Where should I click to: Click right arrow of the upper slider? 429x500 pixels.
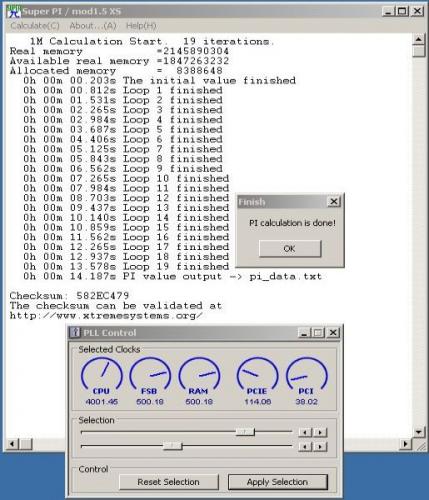click(320, 432)
